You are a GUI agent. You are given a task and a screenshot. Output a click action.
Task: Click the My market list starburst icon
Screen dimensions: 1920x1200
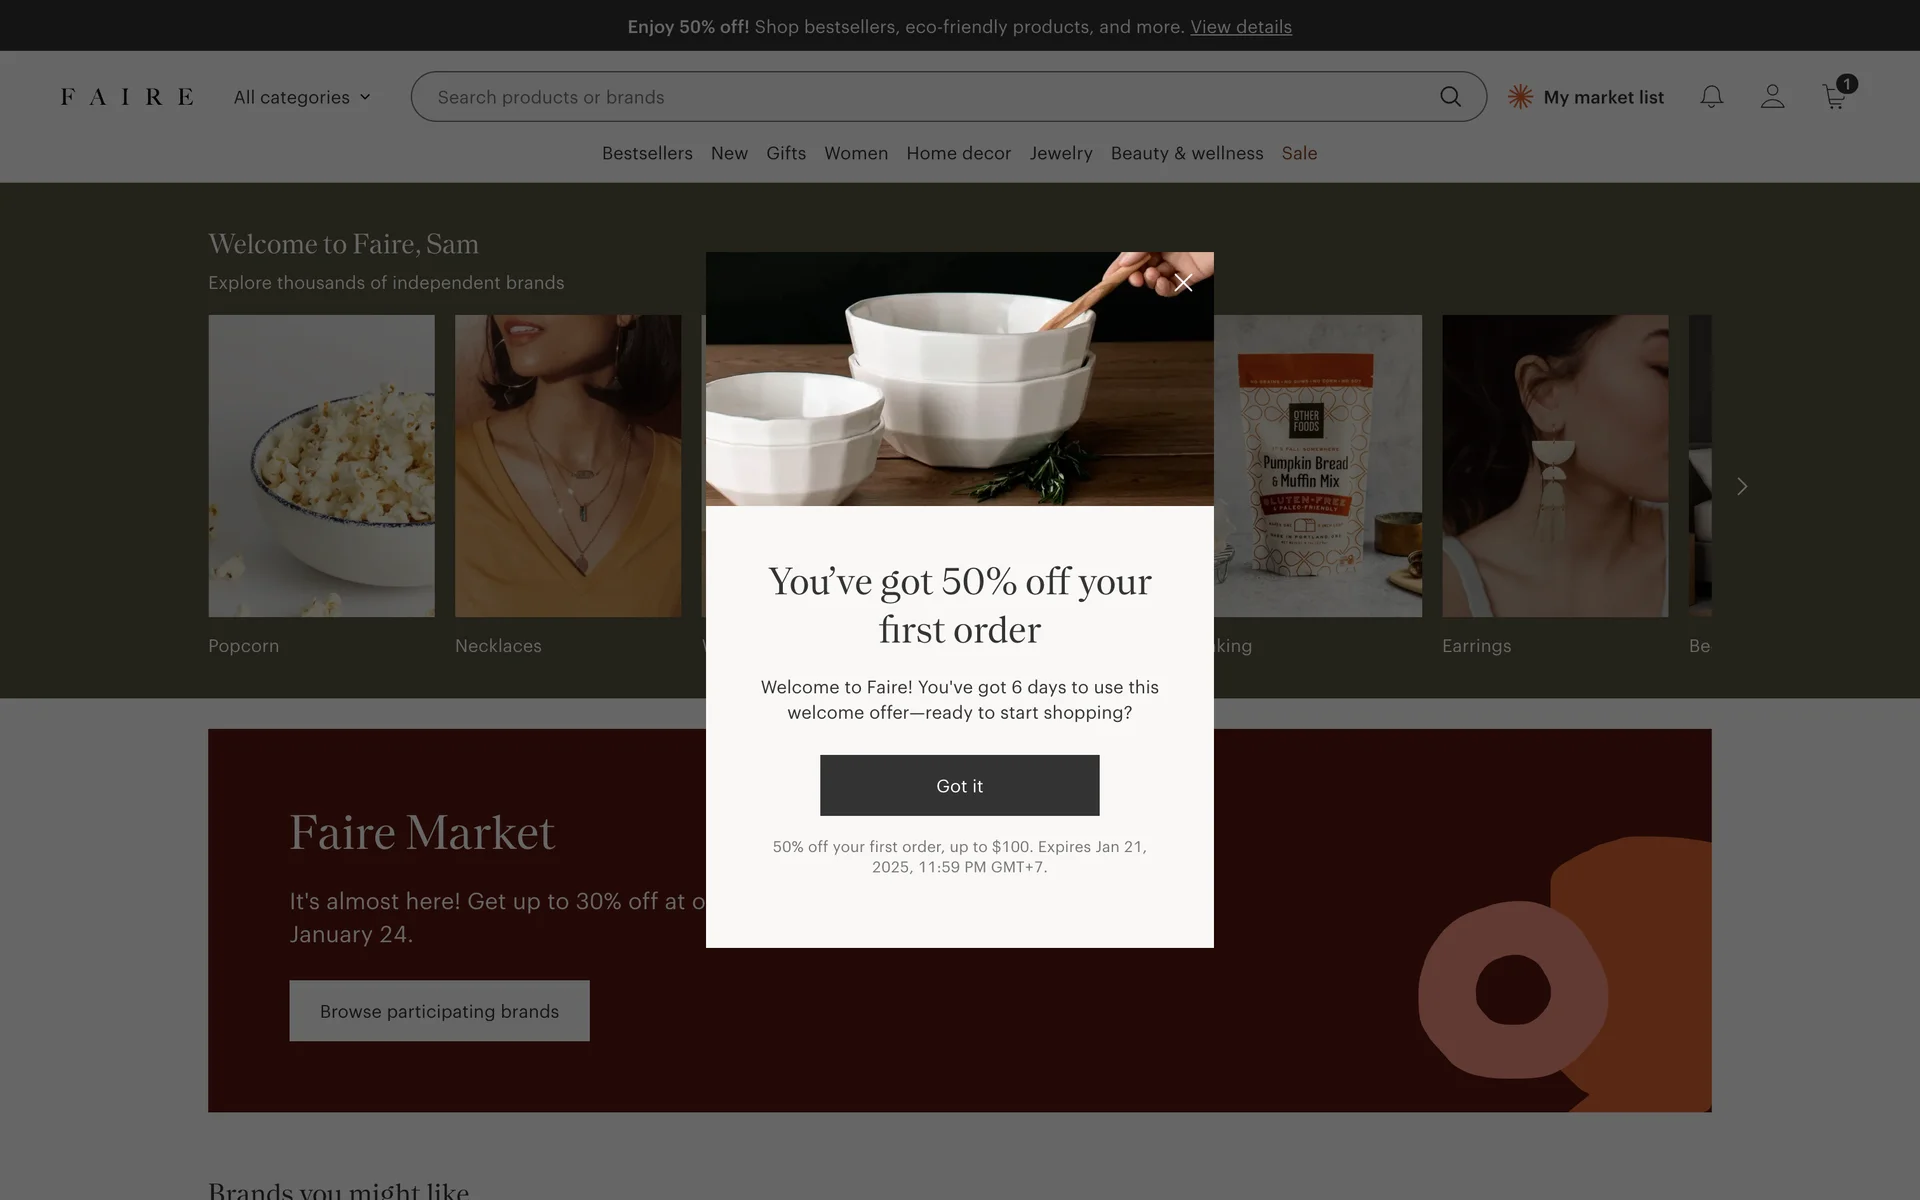coord(1520,97)
